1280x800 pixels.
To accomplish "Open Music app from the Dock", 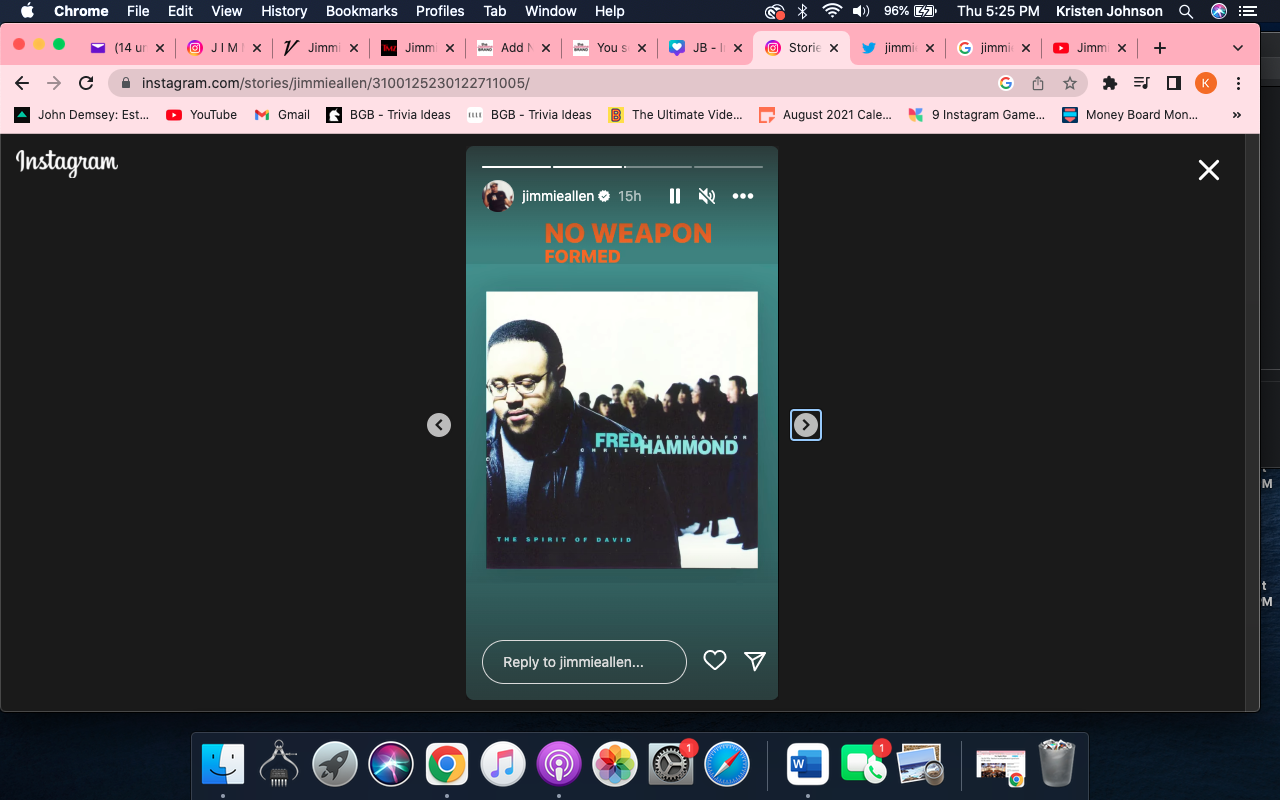I will [503, 766].
